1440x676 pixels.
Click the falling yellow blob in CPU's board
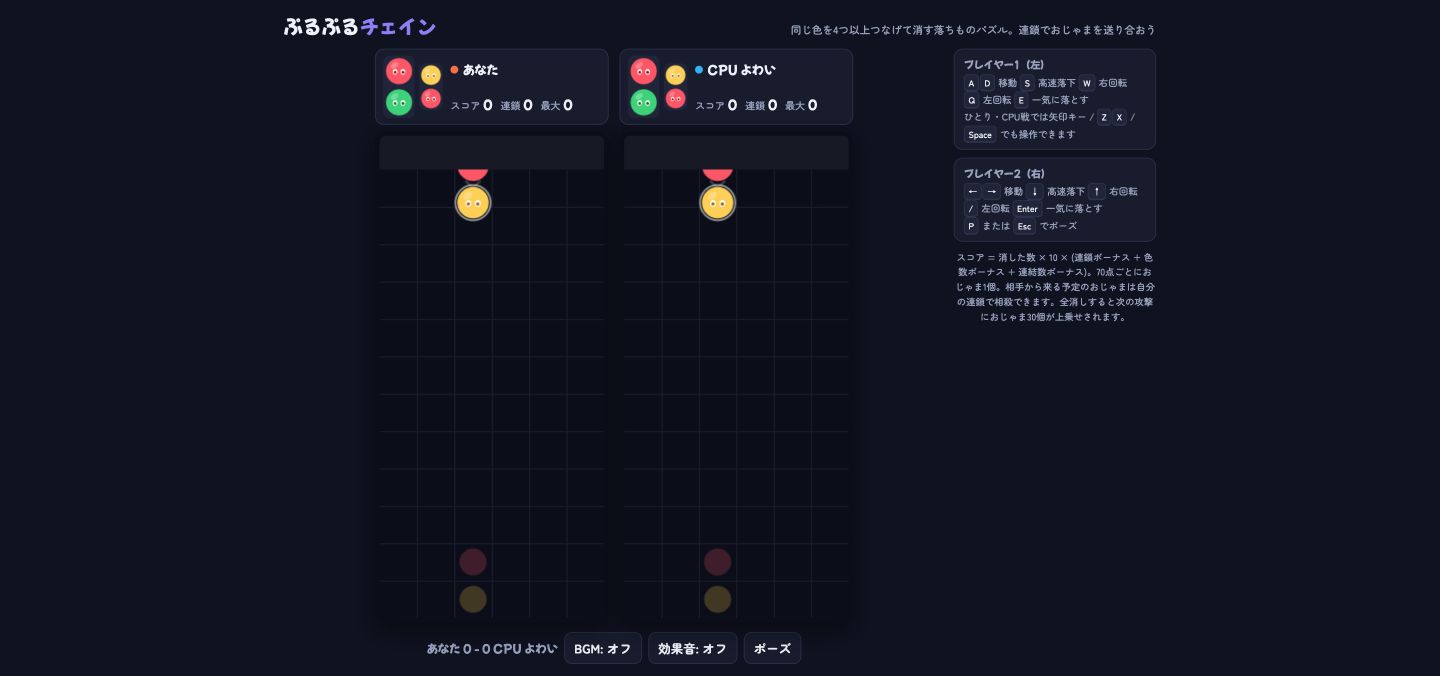click(x=717, y=203)
